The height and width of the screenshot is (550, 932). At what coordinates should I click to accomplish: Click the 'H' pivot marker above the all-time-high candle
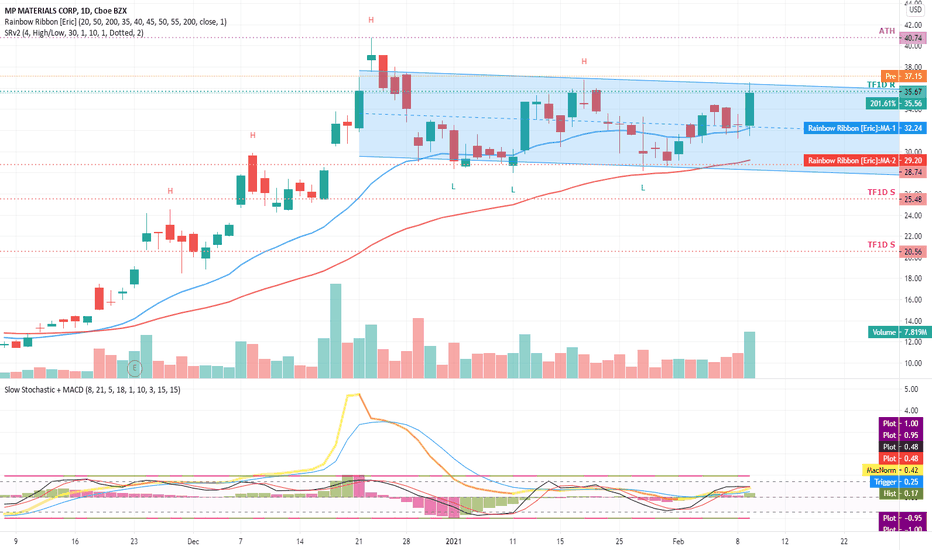pos(371,20)
